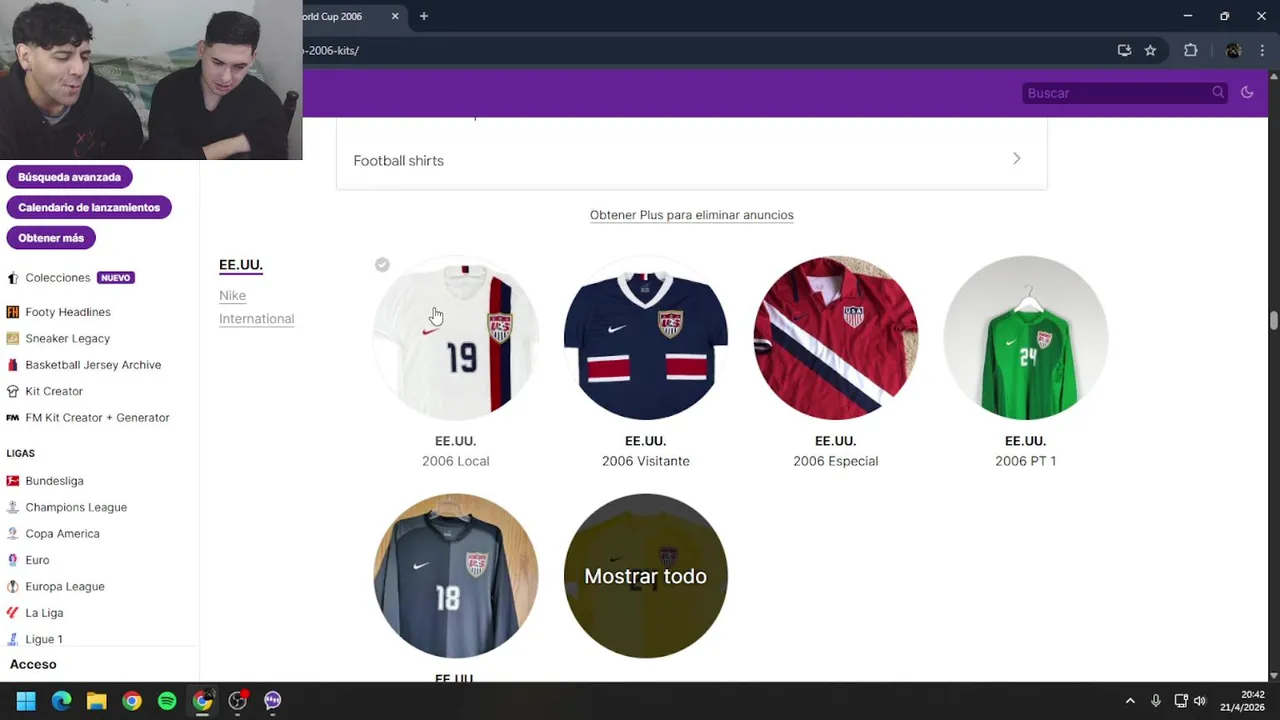Open the EE.UU. 2006 PT 1 green kit thumbnail
Viewport: 1280px width, 720px height.
1026,338
